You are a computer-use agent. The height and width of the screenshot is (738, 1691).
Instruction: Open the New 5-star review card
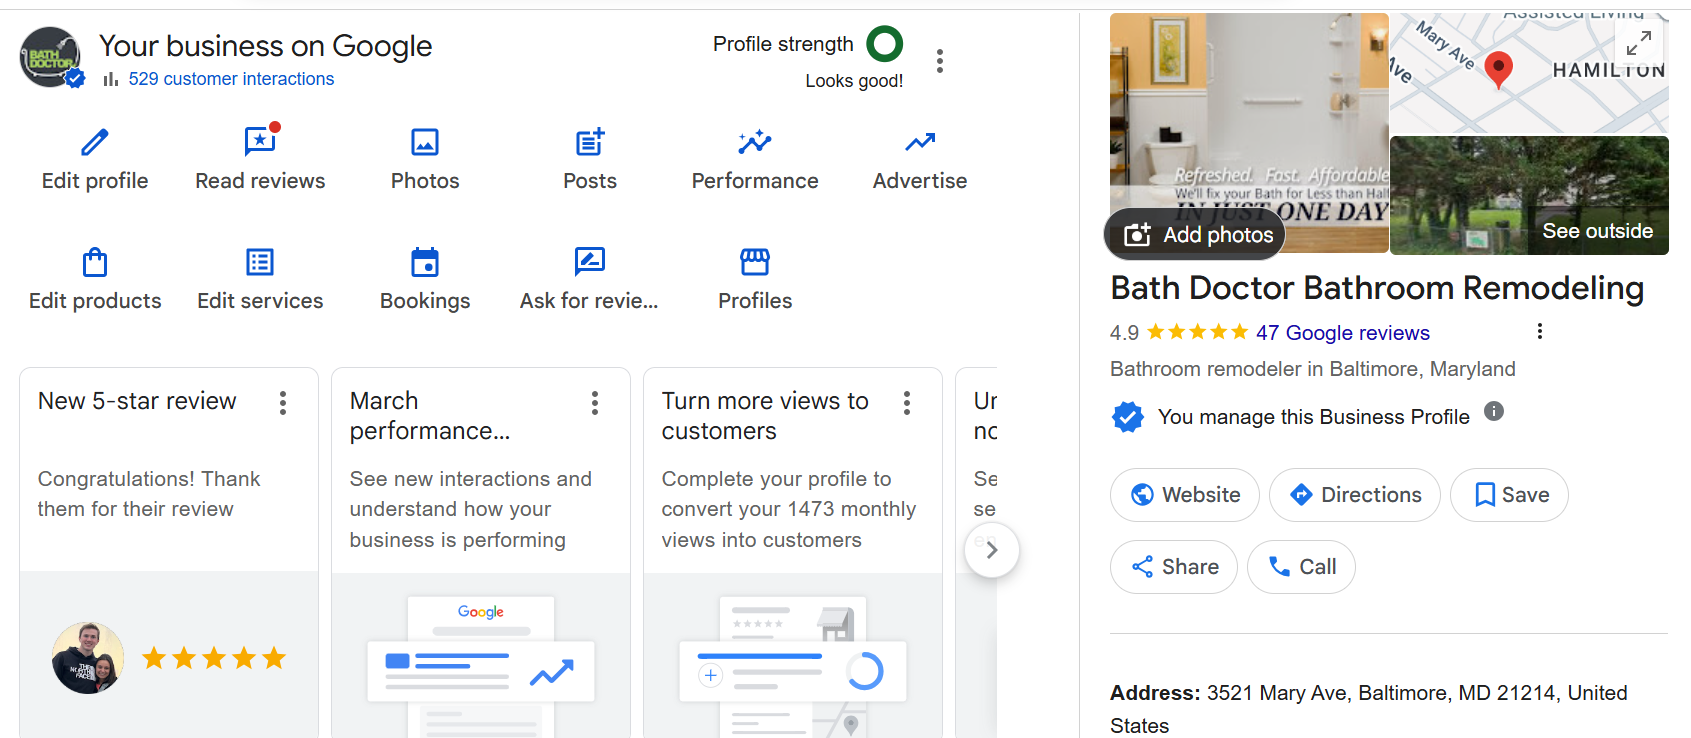click(169, 552)
